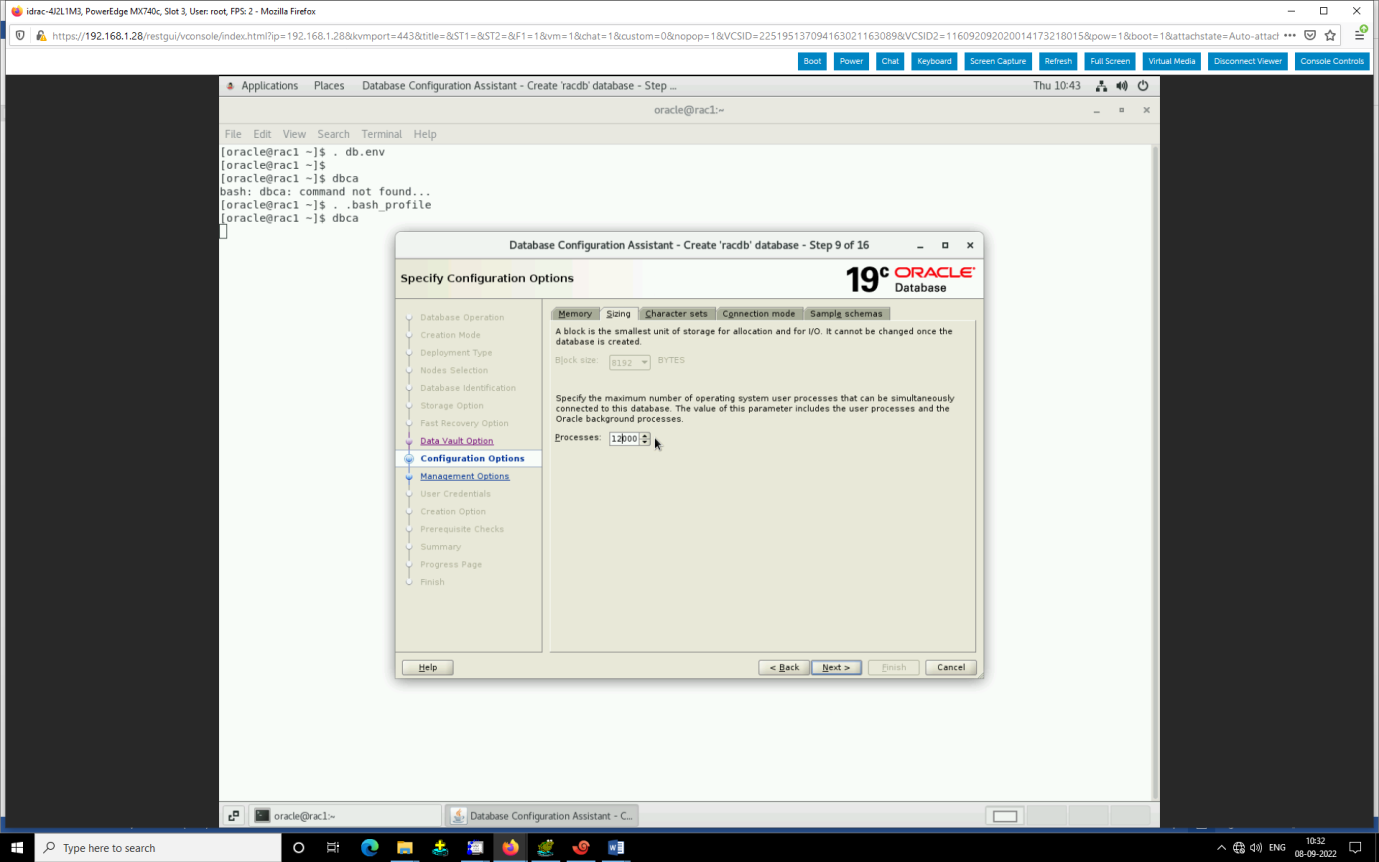The width and height of the screenshot is (1379, 862).
Task: Open the Character sets tab
Action: tap(676, 314)
